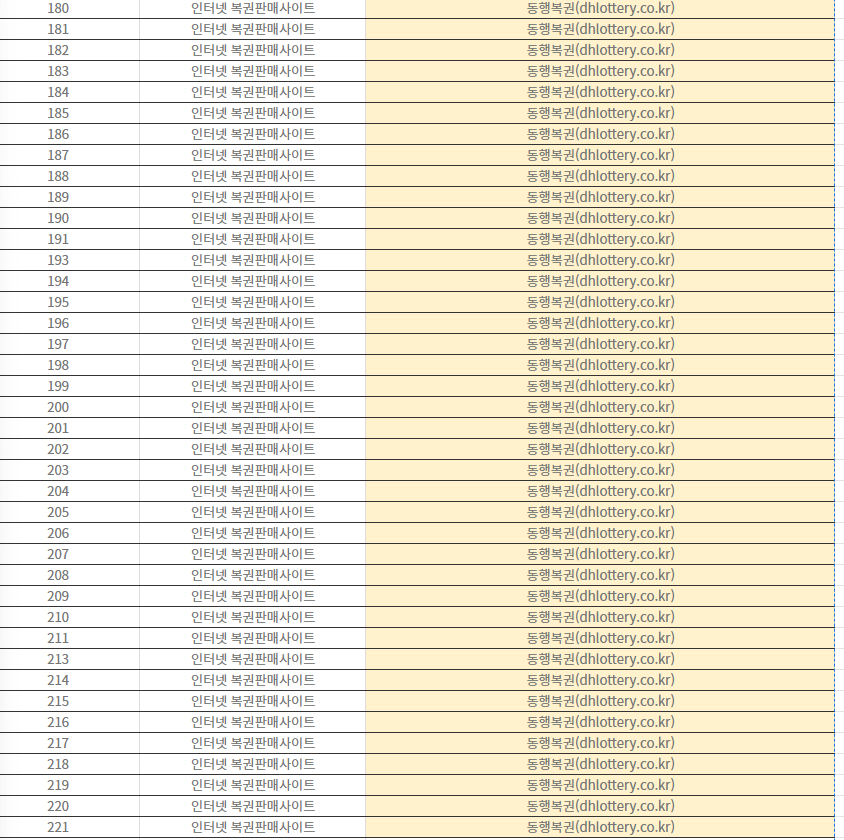This screenshot has width=844, height=840.
Task: Select 인터넷 복권판매사이트 cell in row 198
Action: (x=252, y=365)
